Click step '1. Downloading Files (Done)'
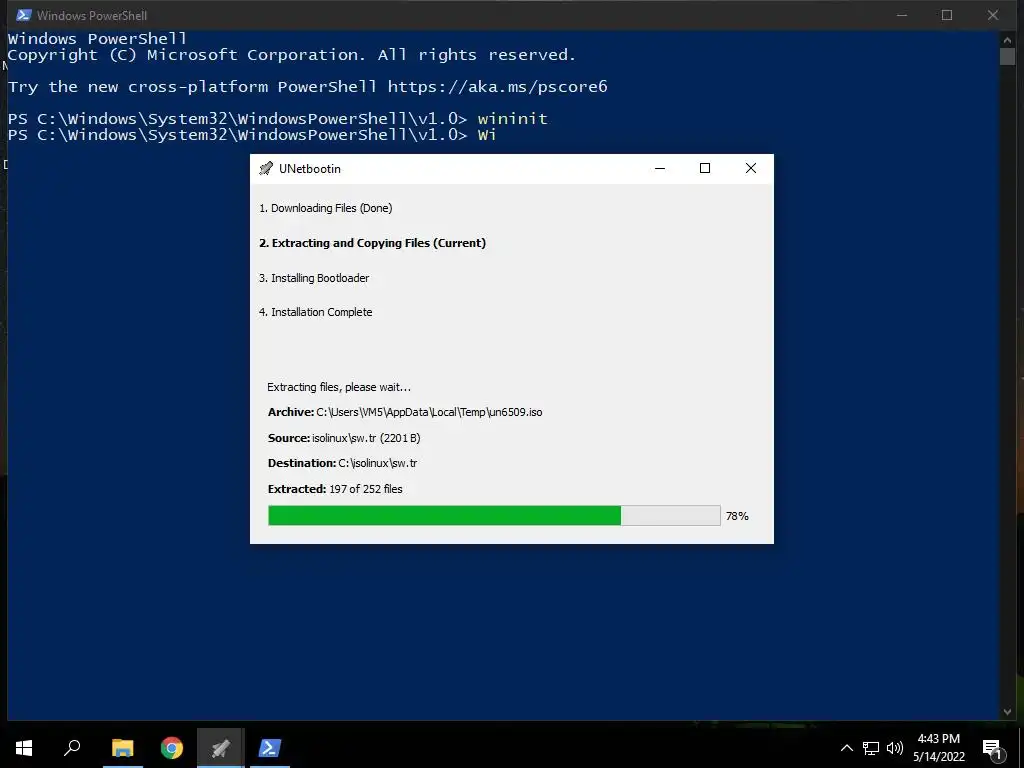Screen dimensions: 1024x768 click(x=326, y=208)
